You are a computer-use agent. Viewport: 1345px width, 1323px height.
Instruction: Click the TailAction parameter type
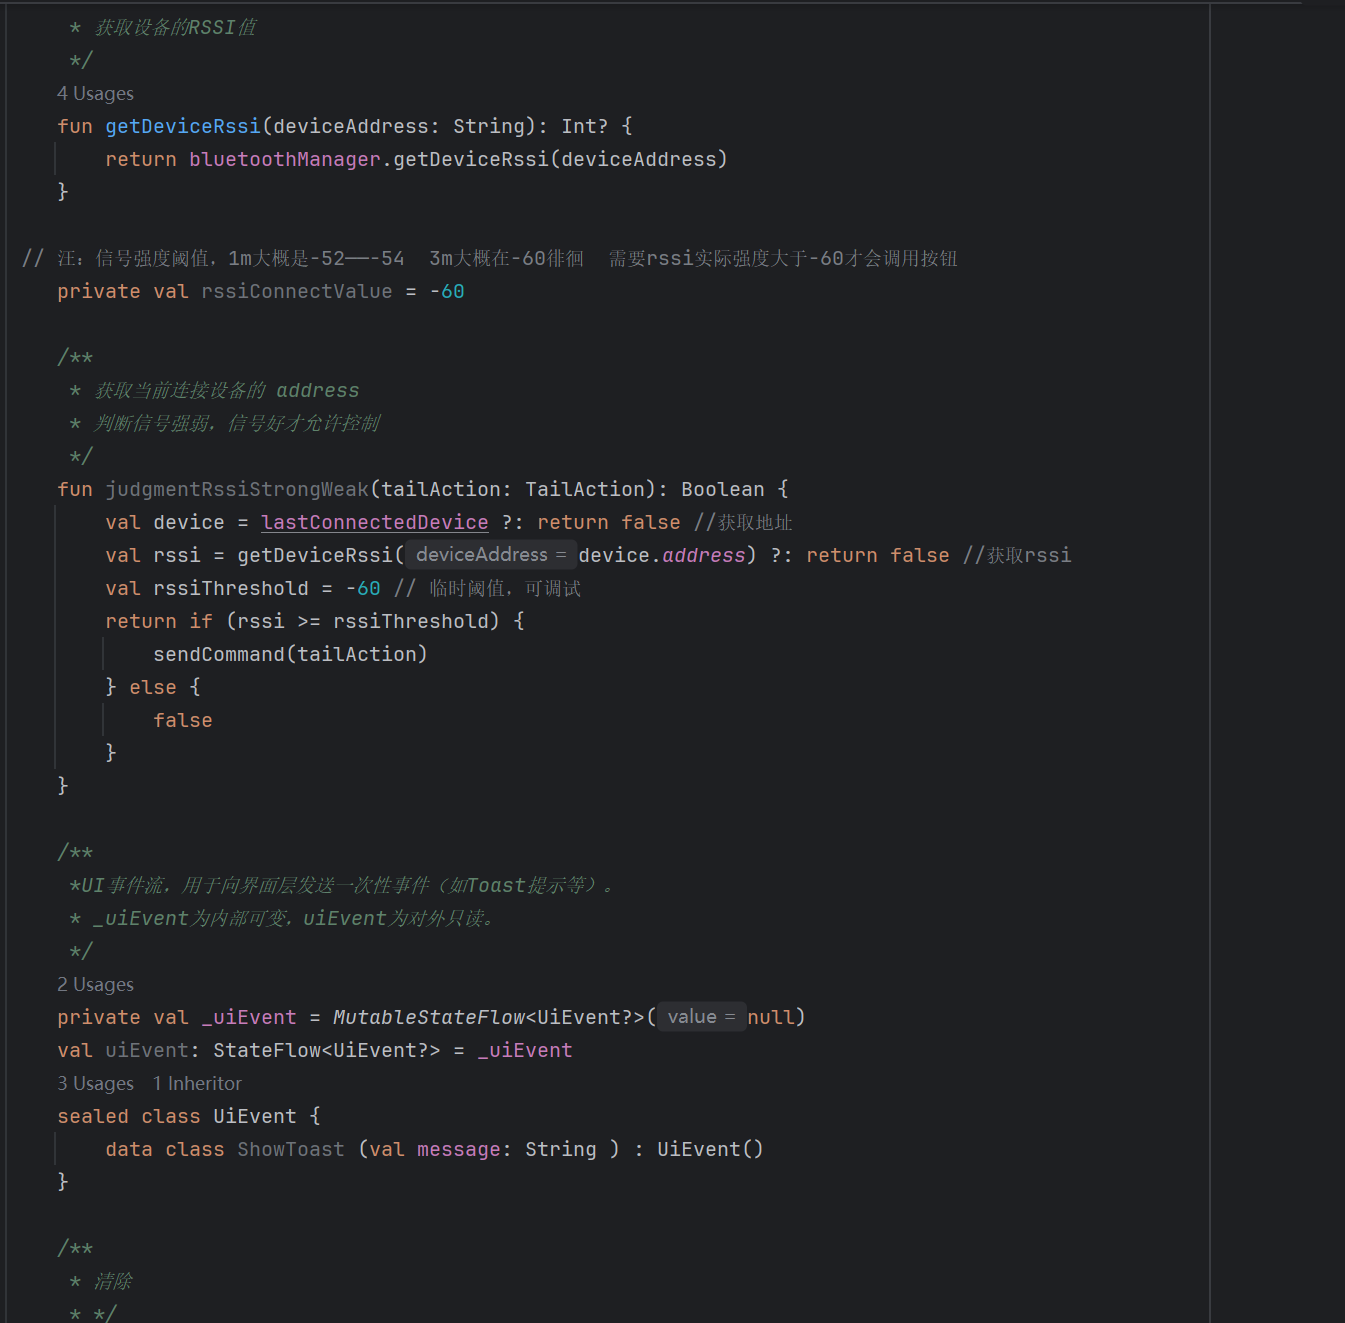[x=585, y=489]
